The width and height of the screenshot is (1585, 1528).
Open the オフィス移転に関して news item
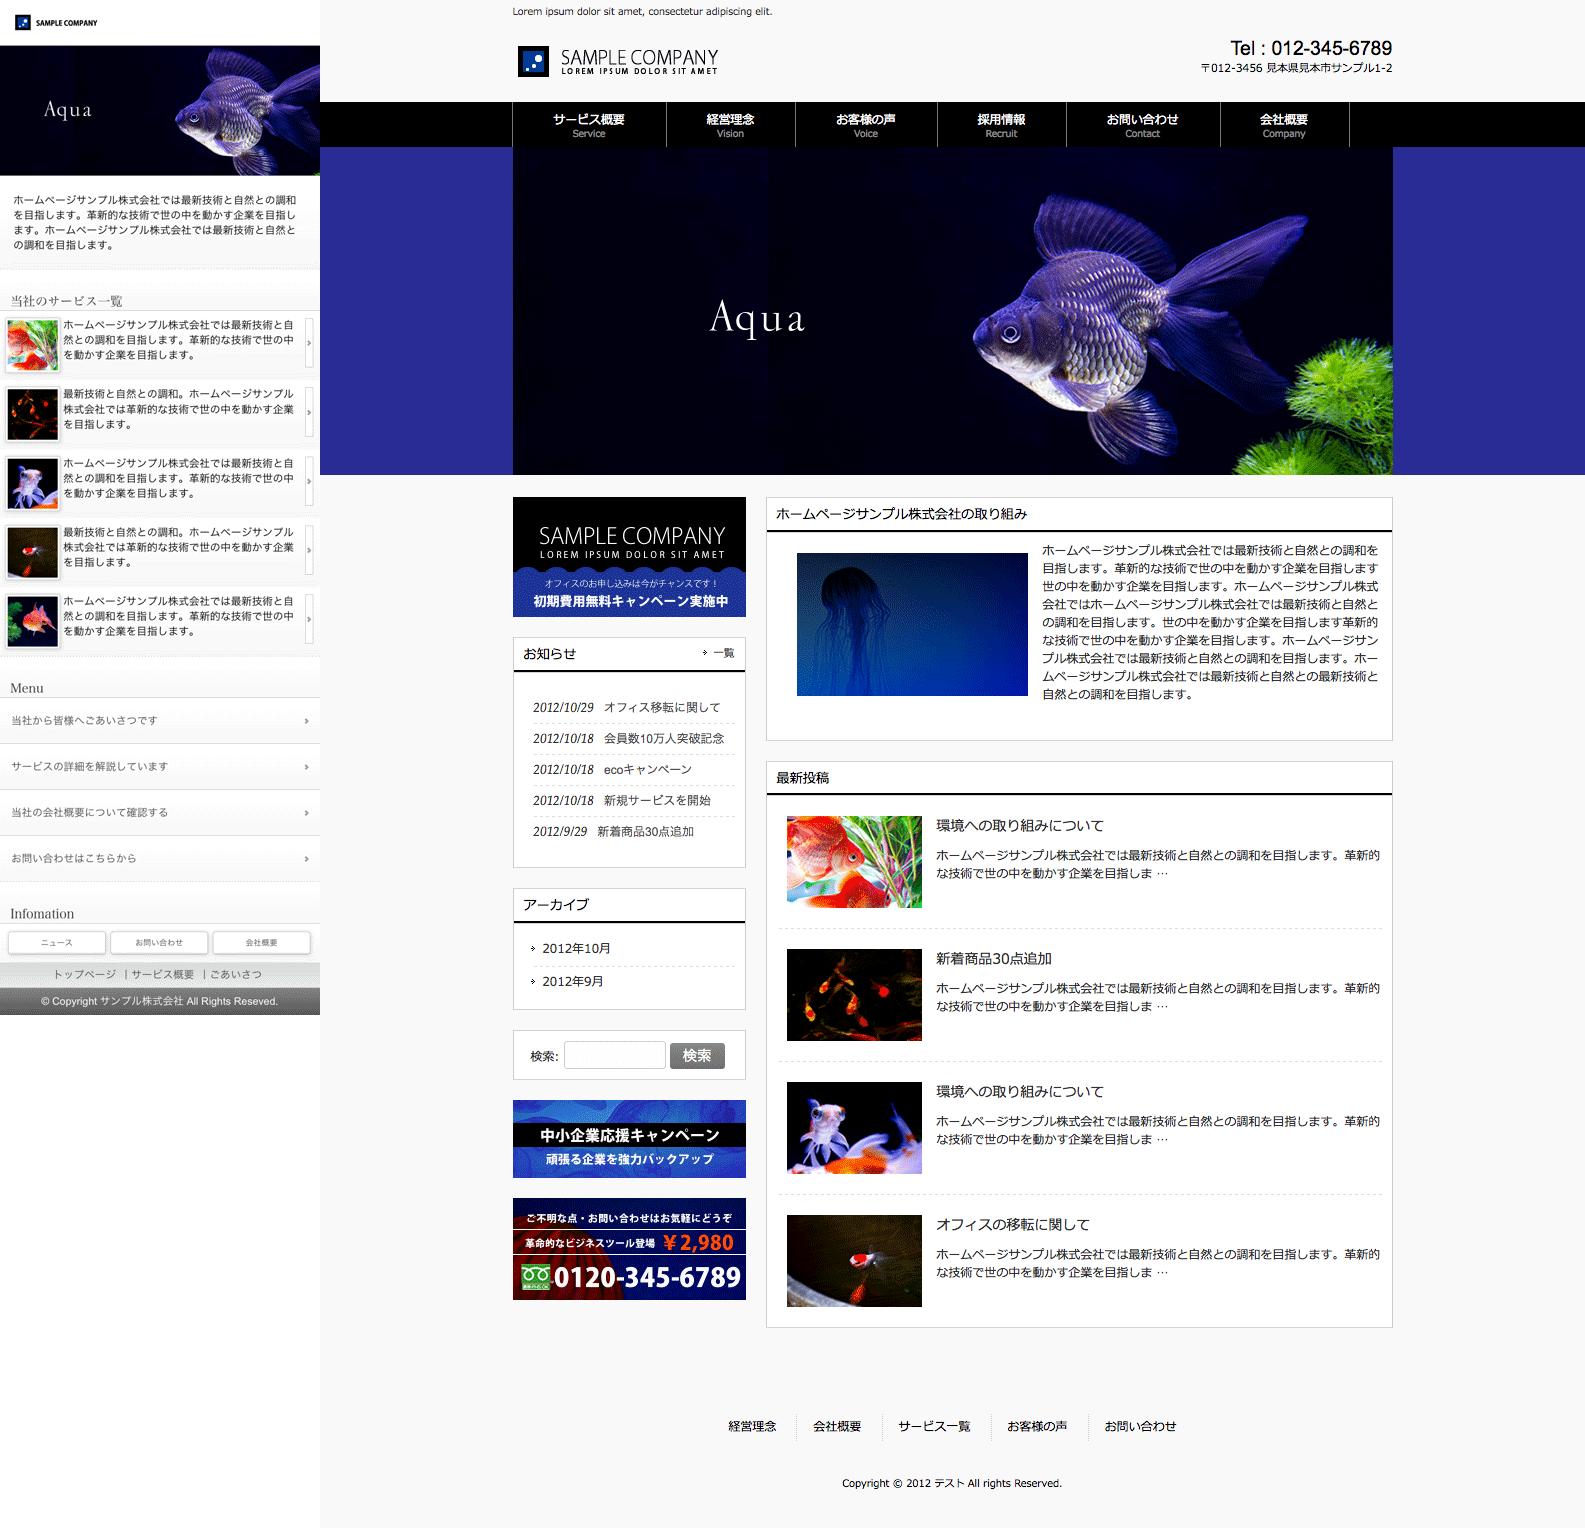(661, 708)
